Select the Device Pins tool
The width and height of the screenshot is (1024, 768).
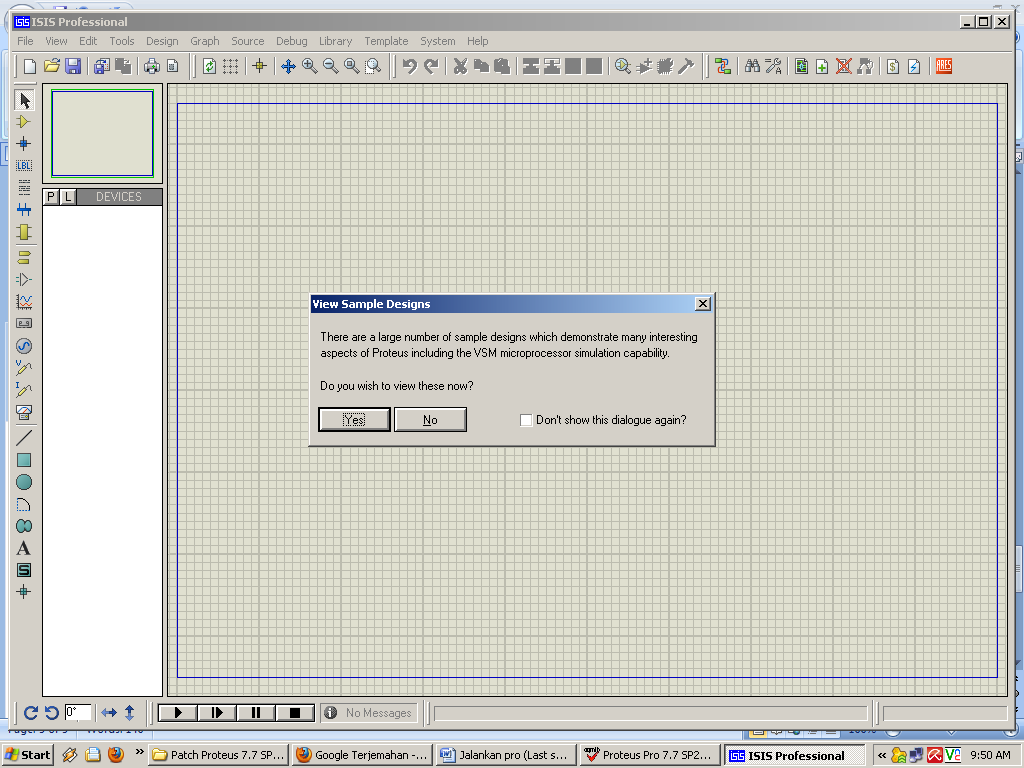coord(24,280)
